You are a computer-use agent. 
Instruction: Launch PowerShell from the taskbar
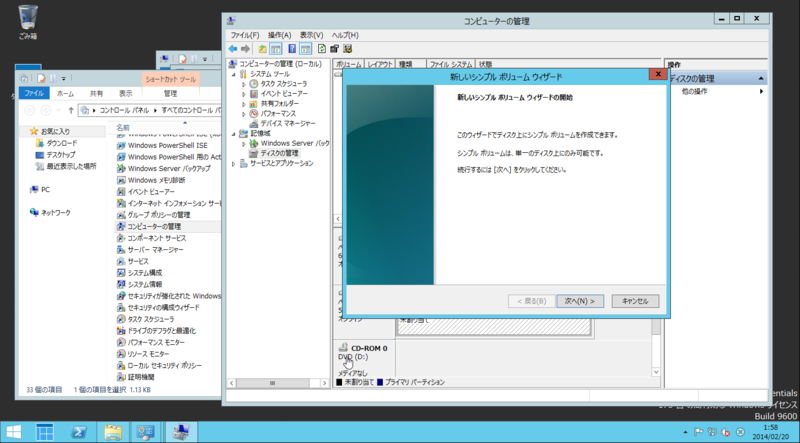pyautogui.click(x=78, y=432)
